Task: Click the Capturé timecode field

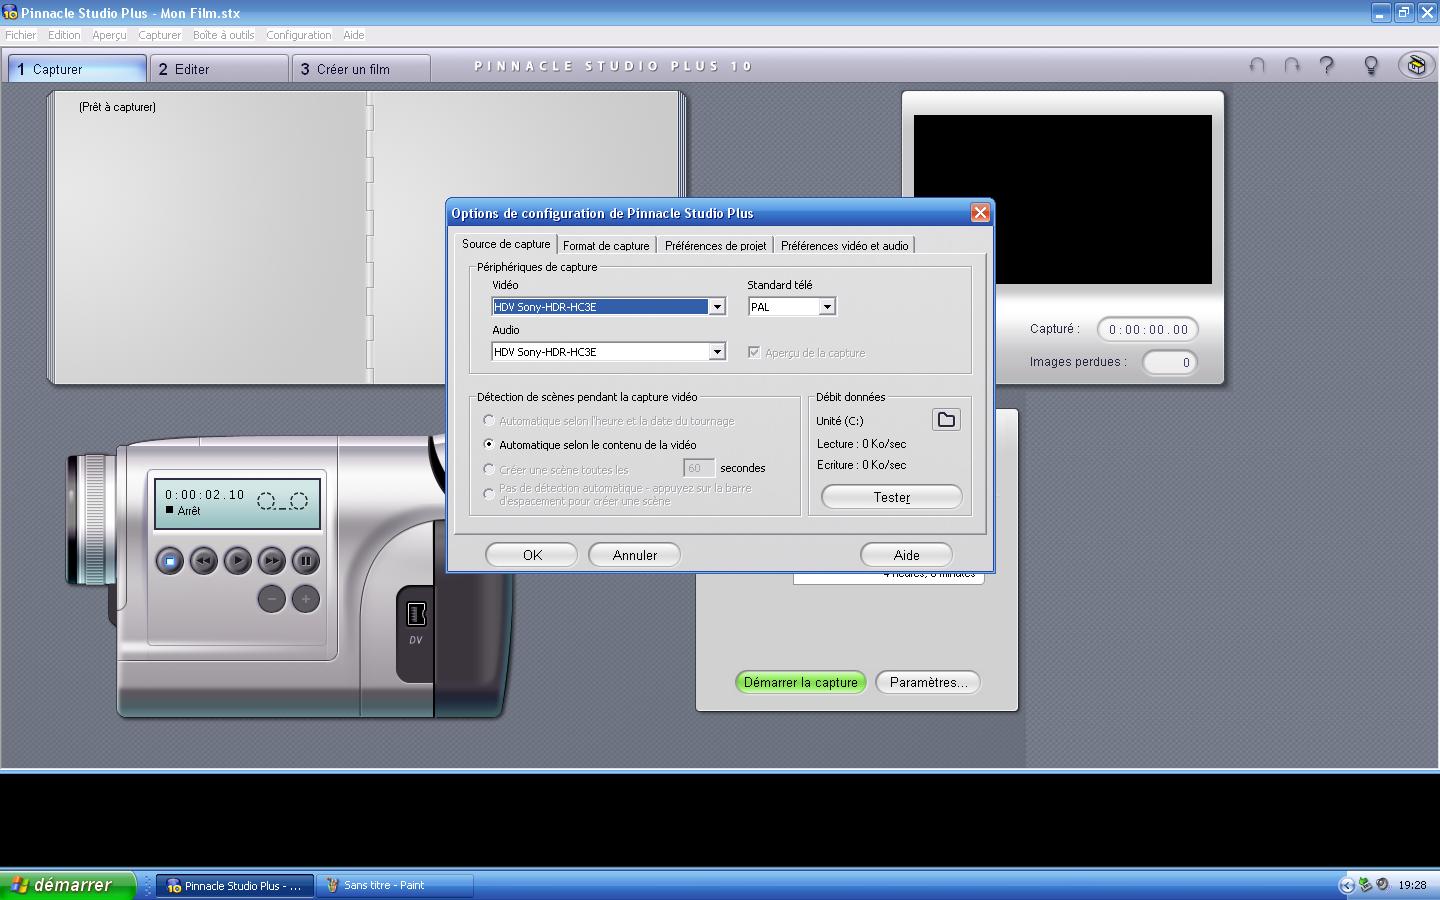Action: (x=1148, y=329)
